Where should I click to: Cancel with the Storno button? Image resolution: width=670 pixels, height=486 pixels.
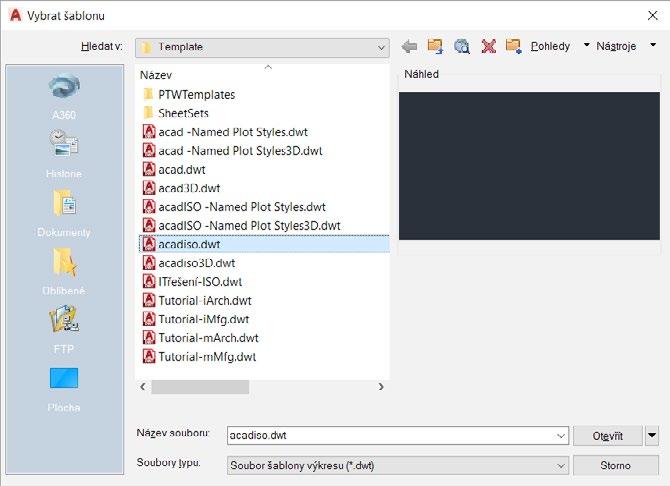tap(615, 465)
